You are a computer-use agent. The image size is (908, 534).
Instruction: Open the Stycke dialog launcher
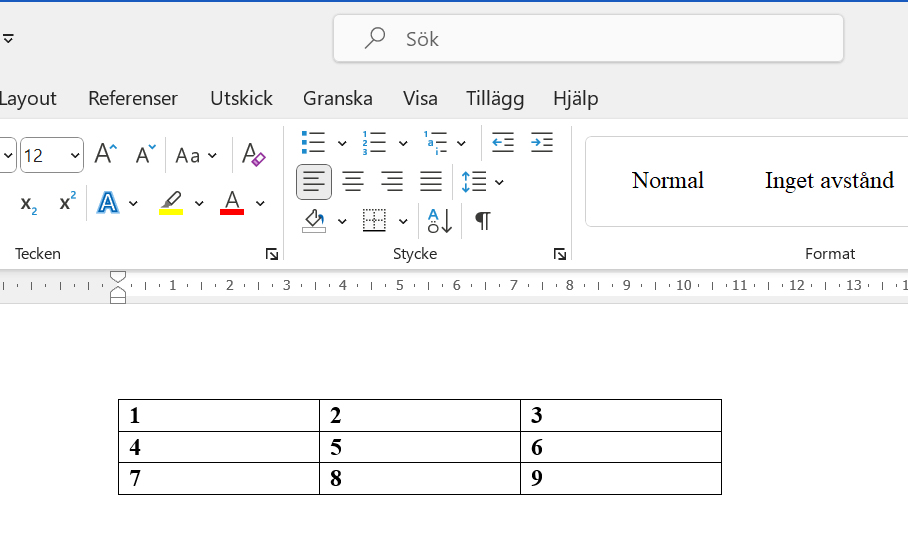click(x=559, y=254)
